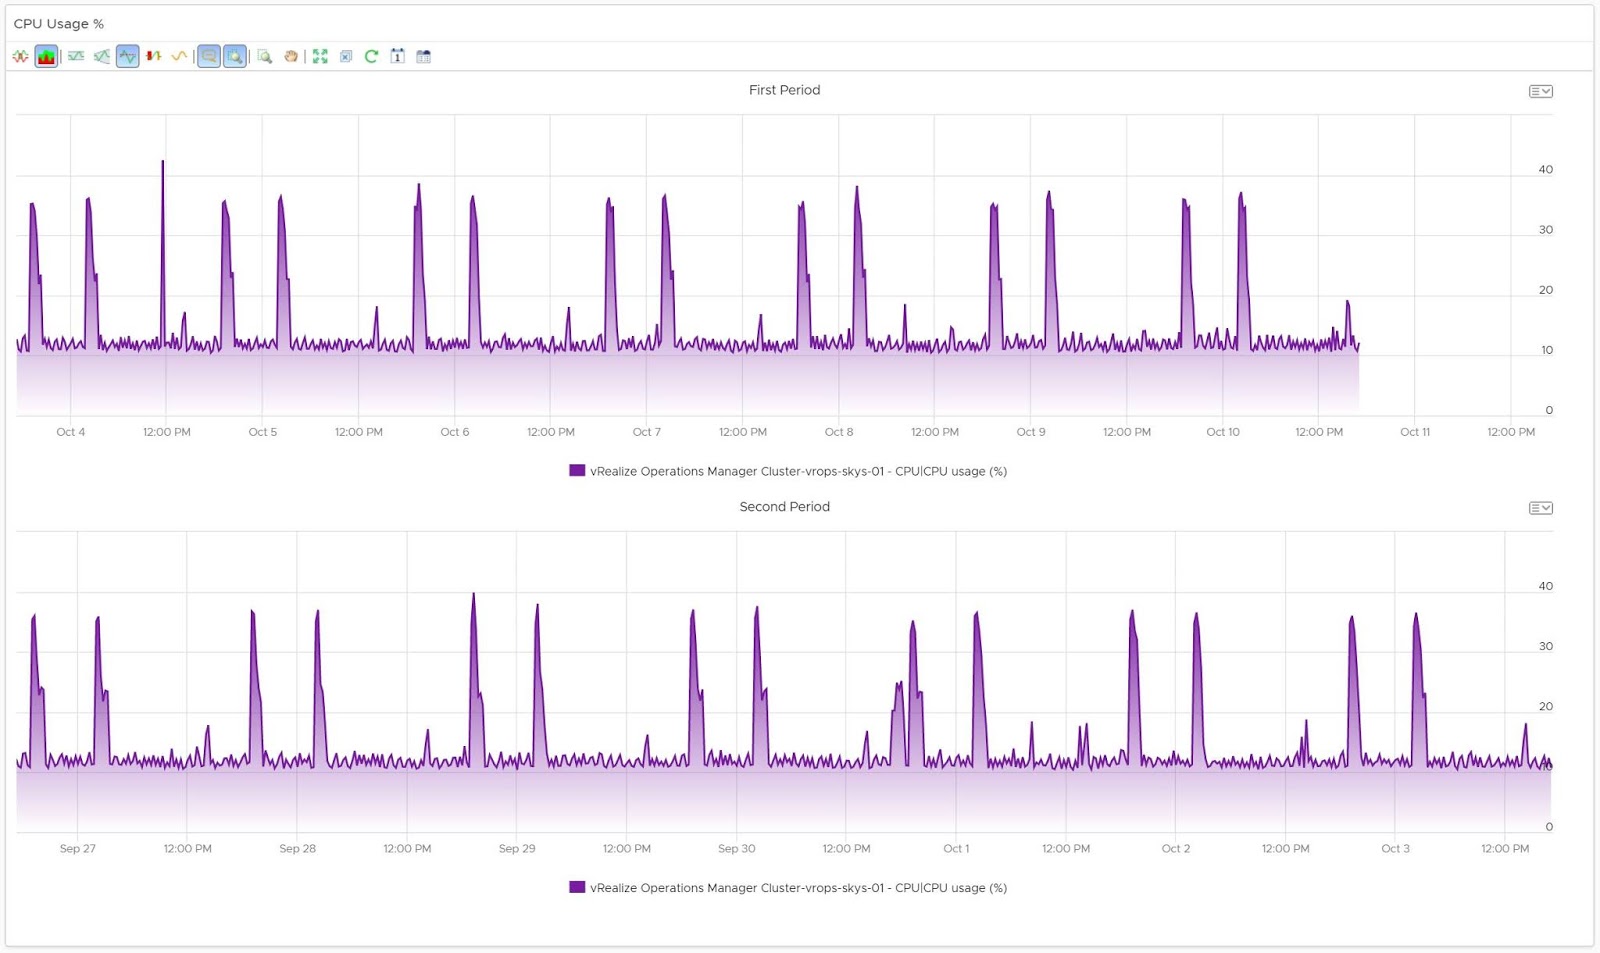Click purple legend swatch under First Period chart
Image resolution: width=1600 pixels, height=953 pixels.
click(577, 471)
